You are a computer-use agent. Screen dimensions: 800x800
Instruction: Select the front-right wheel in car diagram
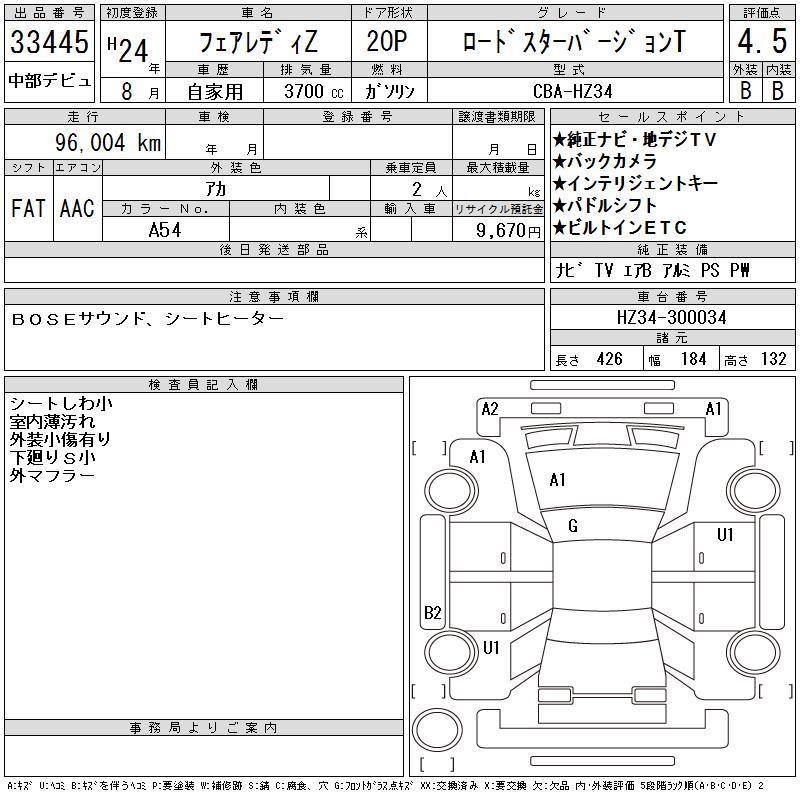755,491
